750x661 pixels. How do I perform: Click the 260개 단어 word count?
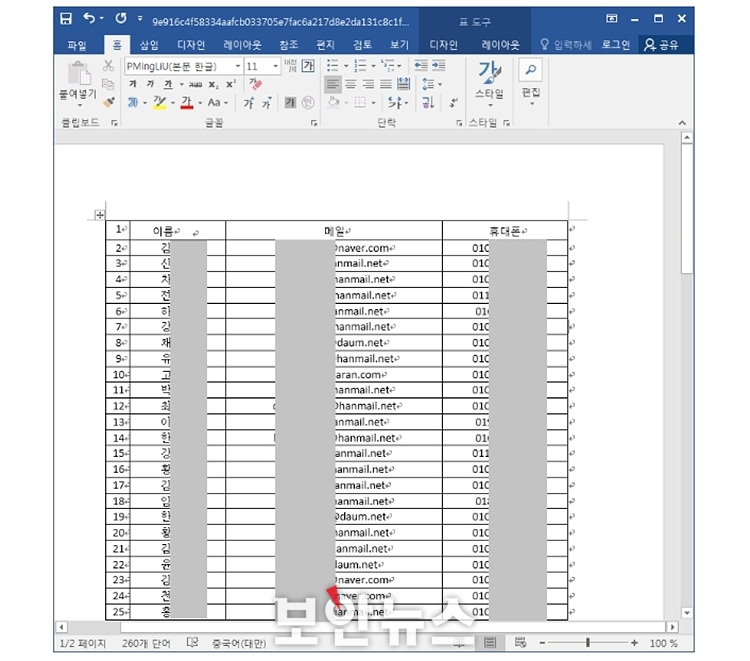[x=146, y=643]
